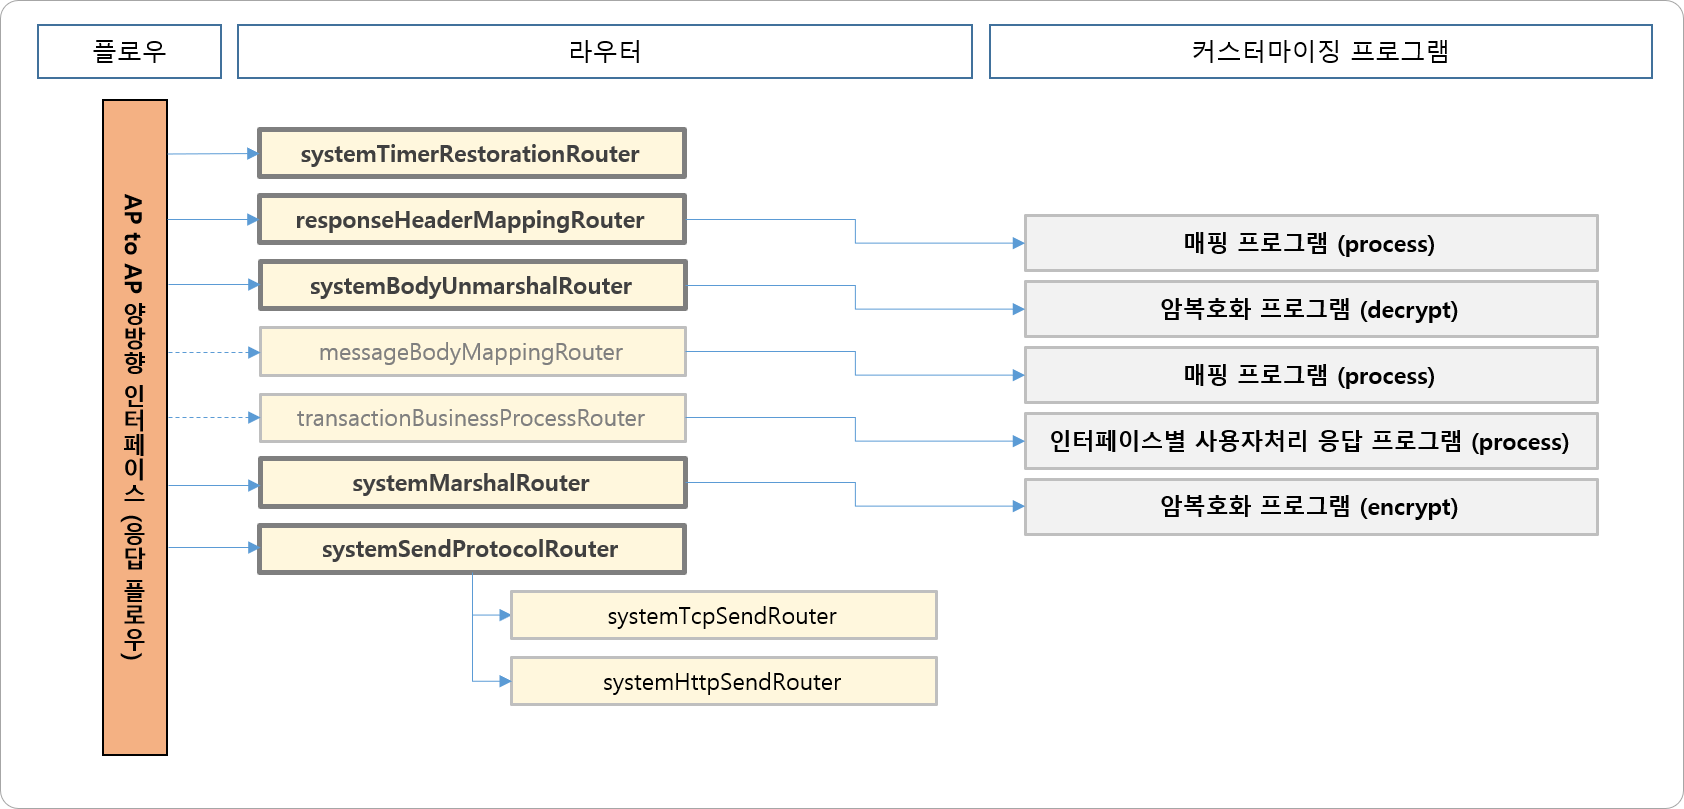Image resolution: width=1684 pixels, height=809 pixels.
Task: Click the 인터페이스별 사용자처리 응답 프로그램 box
Action: point(1311,441)
